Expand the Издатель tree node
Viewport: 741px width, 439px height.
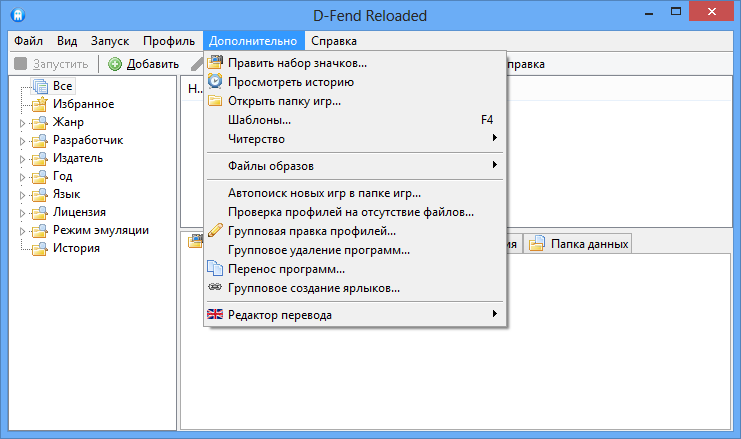(x=22, y=159)
